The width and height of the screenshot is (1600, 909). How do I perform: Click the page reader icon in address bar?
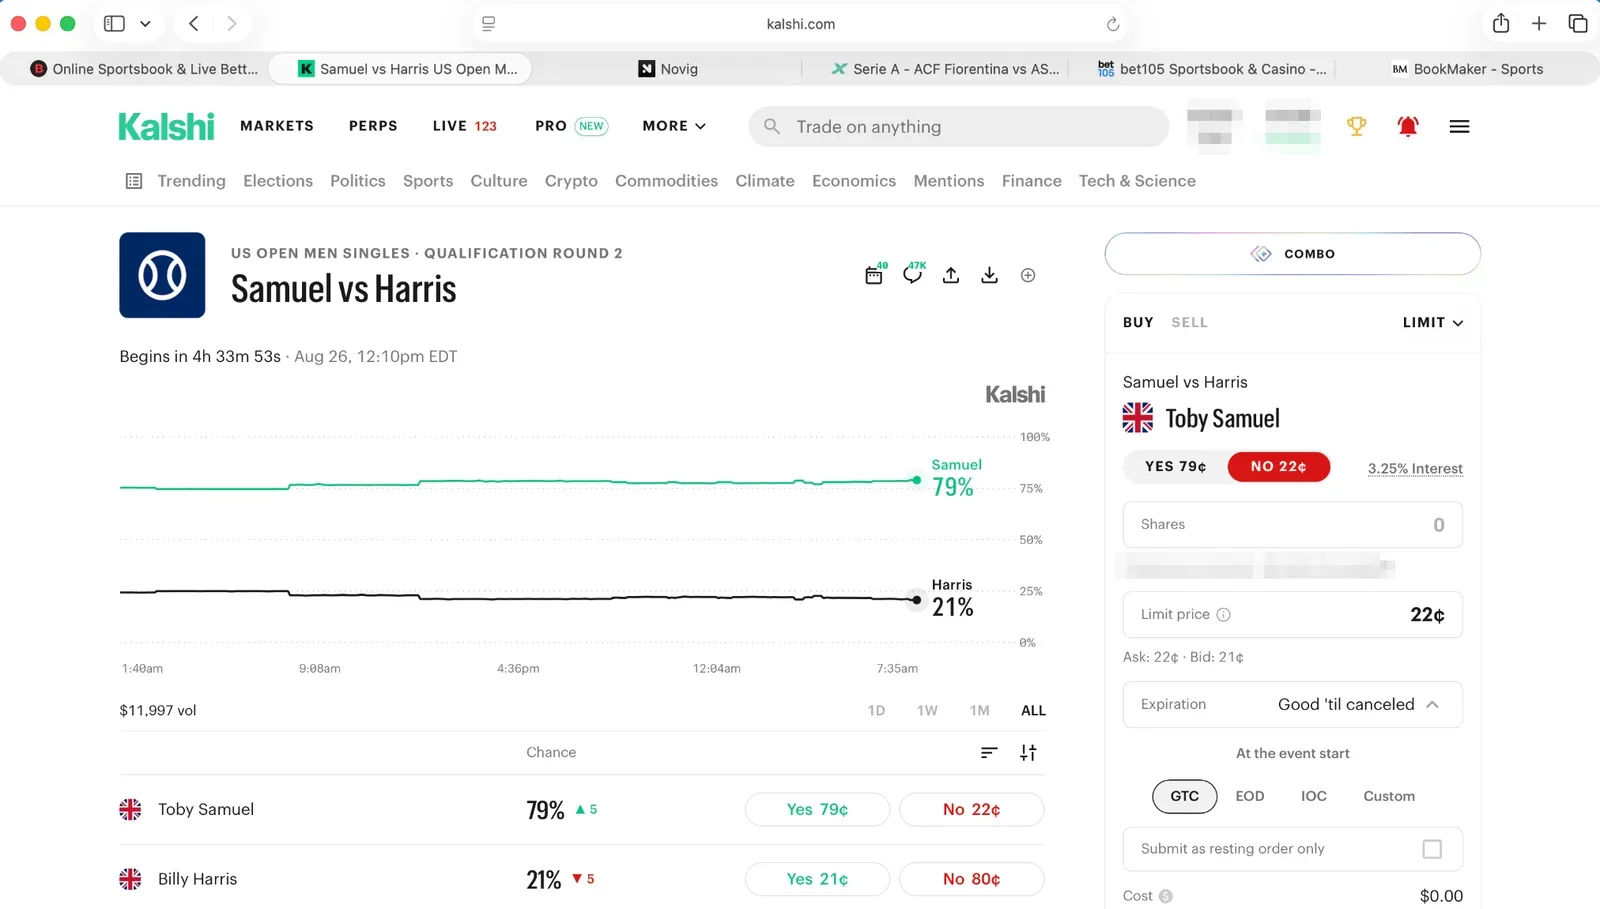488,24
